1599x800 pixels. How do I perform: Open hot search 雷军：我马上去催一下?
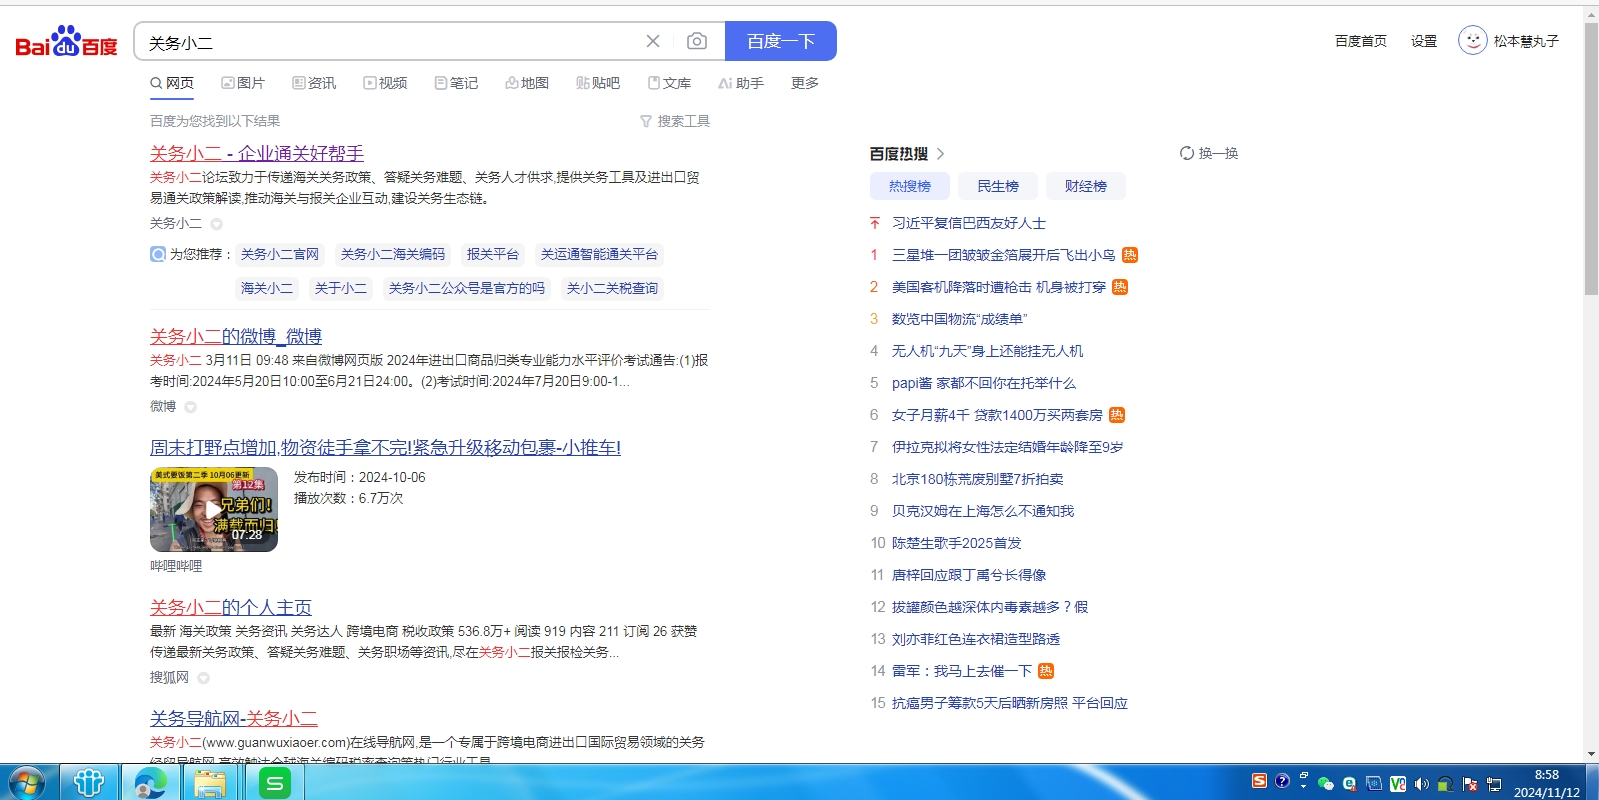962,671
